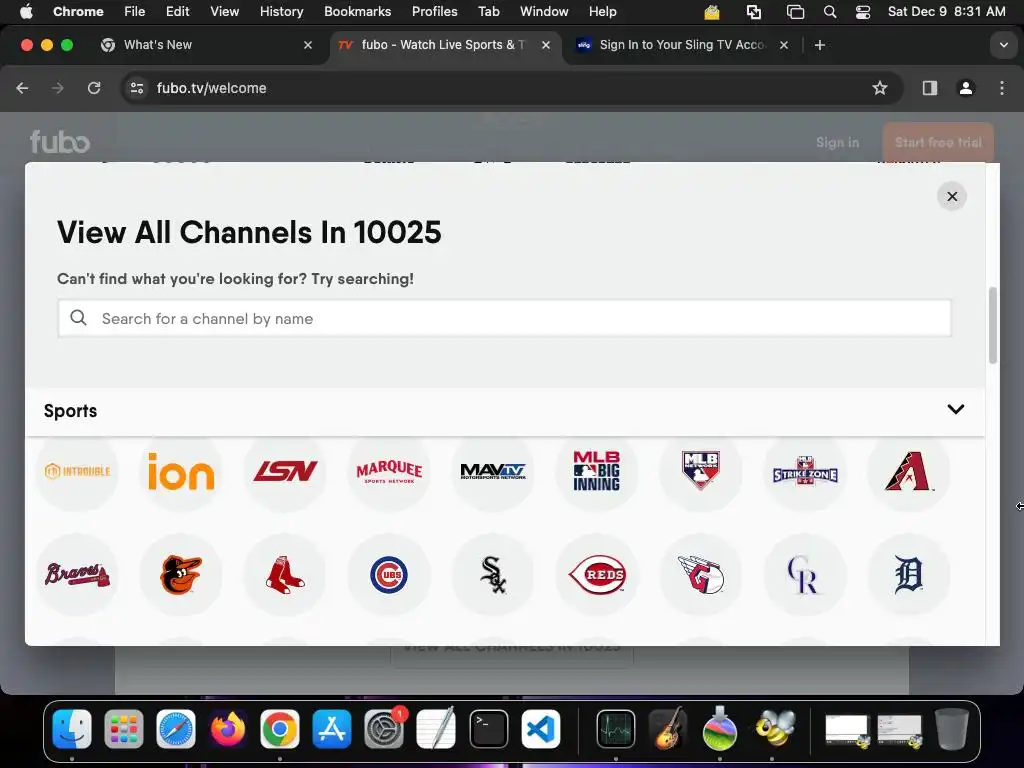Open the MLB Big Inning channel

[597, 471]
